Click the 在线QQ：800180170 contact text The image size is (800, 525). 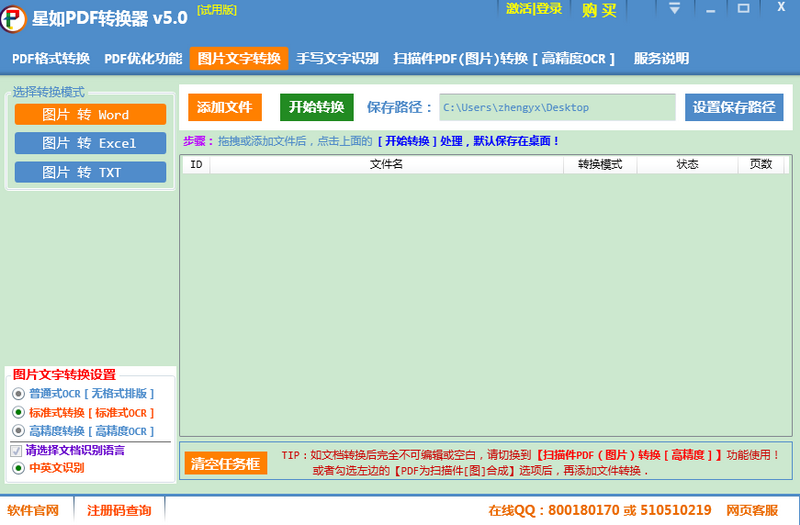(x=554, y=510)
